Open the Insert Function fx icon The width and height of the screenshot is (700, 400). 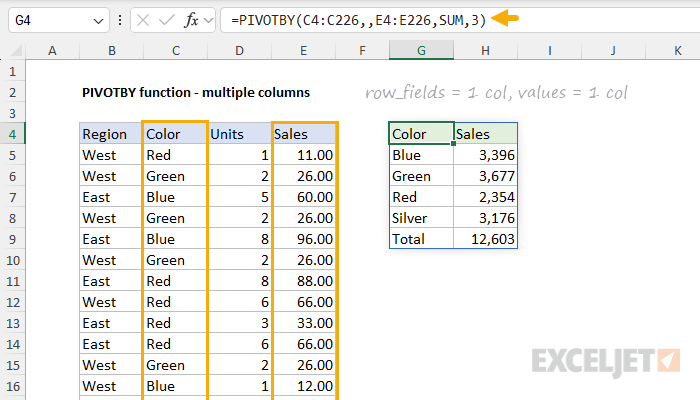pyautogui.click(x=191, y=20)
